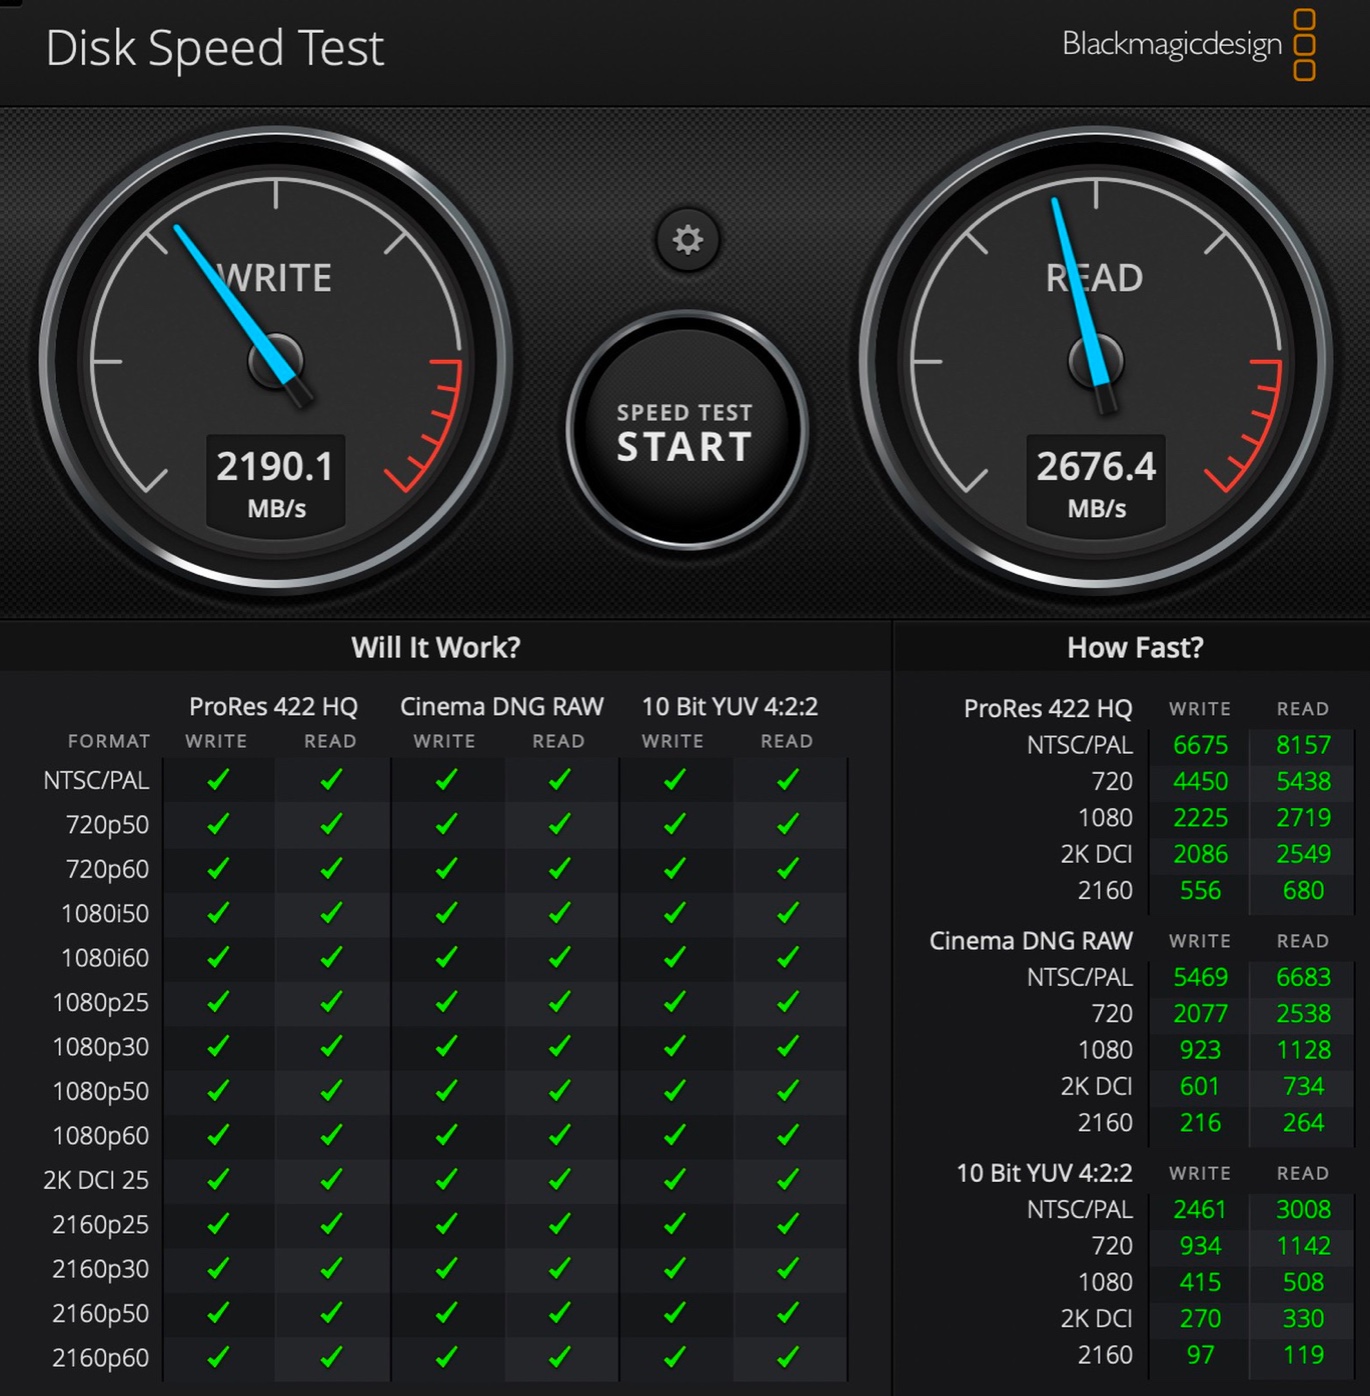Click the Disk Speed Test title
The width and height of the screenshot is (1370, 1396).
pos(215,48)
